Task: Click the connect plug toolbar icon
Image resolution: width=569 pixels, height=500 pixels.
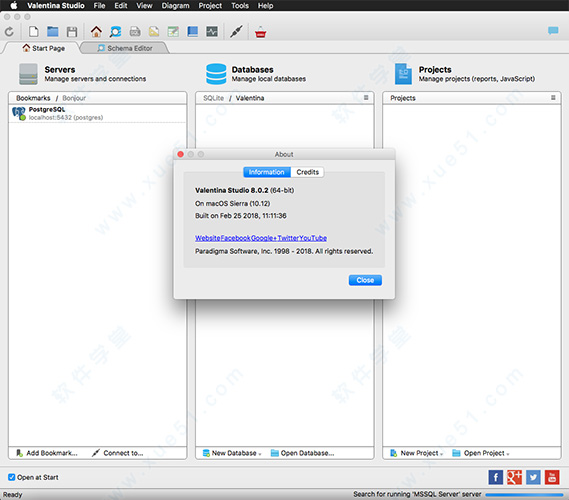Action: 236,32
